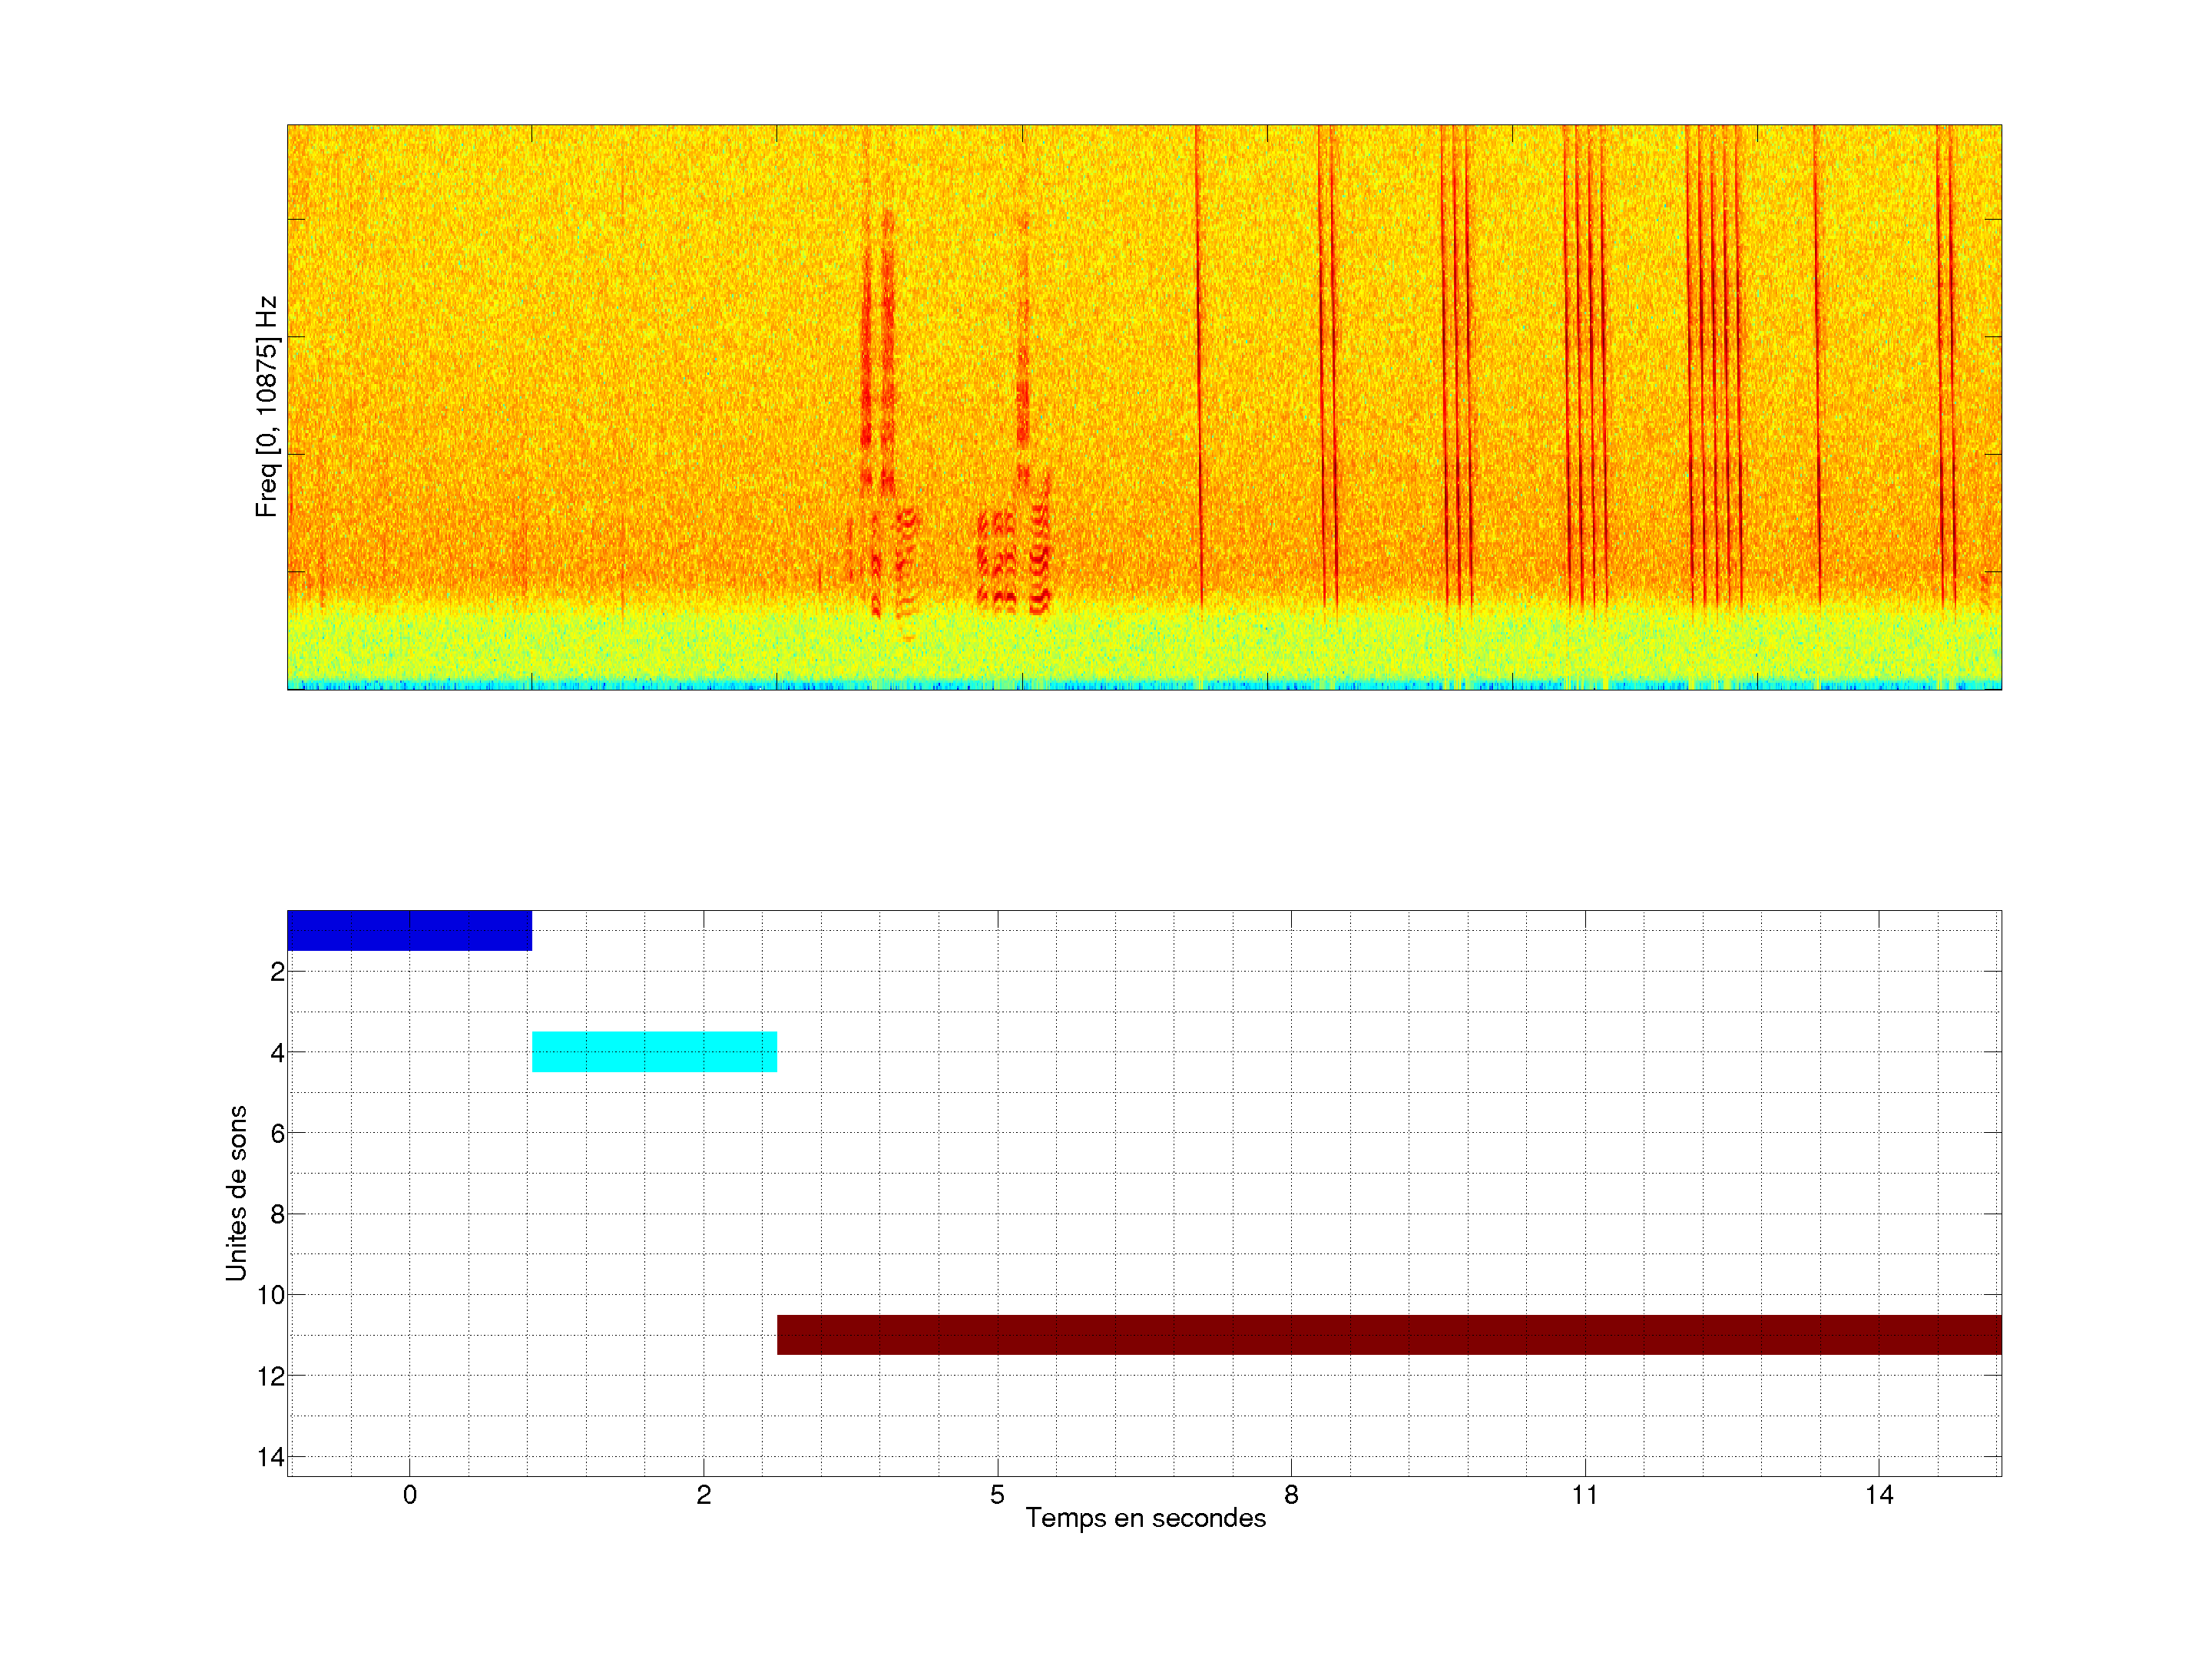Click the rightmost x-axis tick label 14
2212x1659 pixels.
coord(1879,1495)
